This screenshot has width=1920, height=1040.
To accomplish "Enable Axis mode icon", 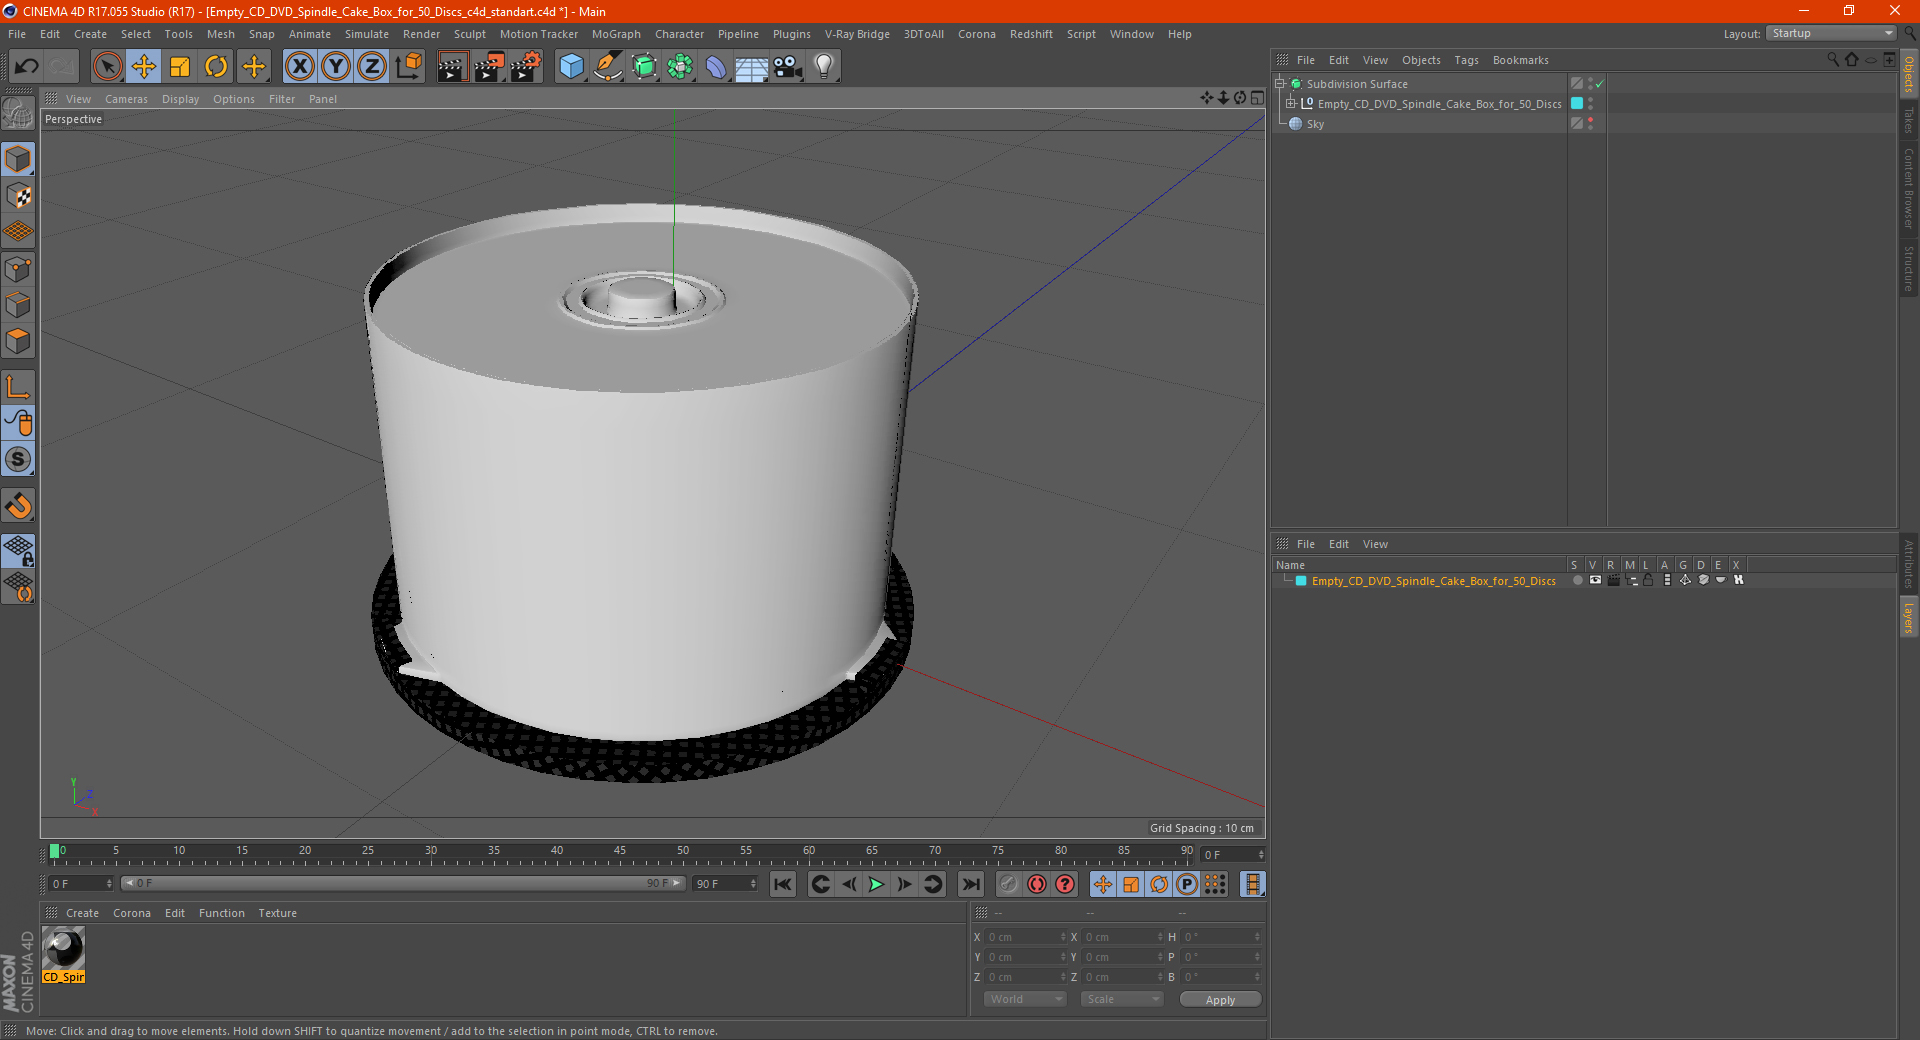I will pyautogui.click(x=18, y=387).
